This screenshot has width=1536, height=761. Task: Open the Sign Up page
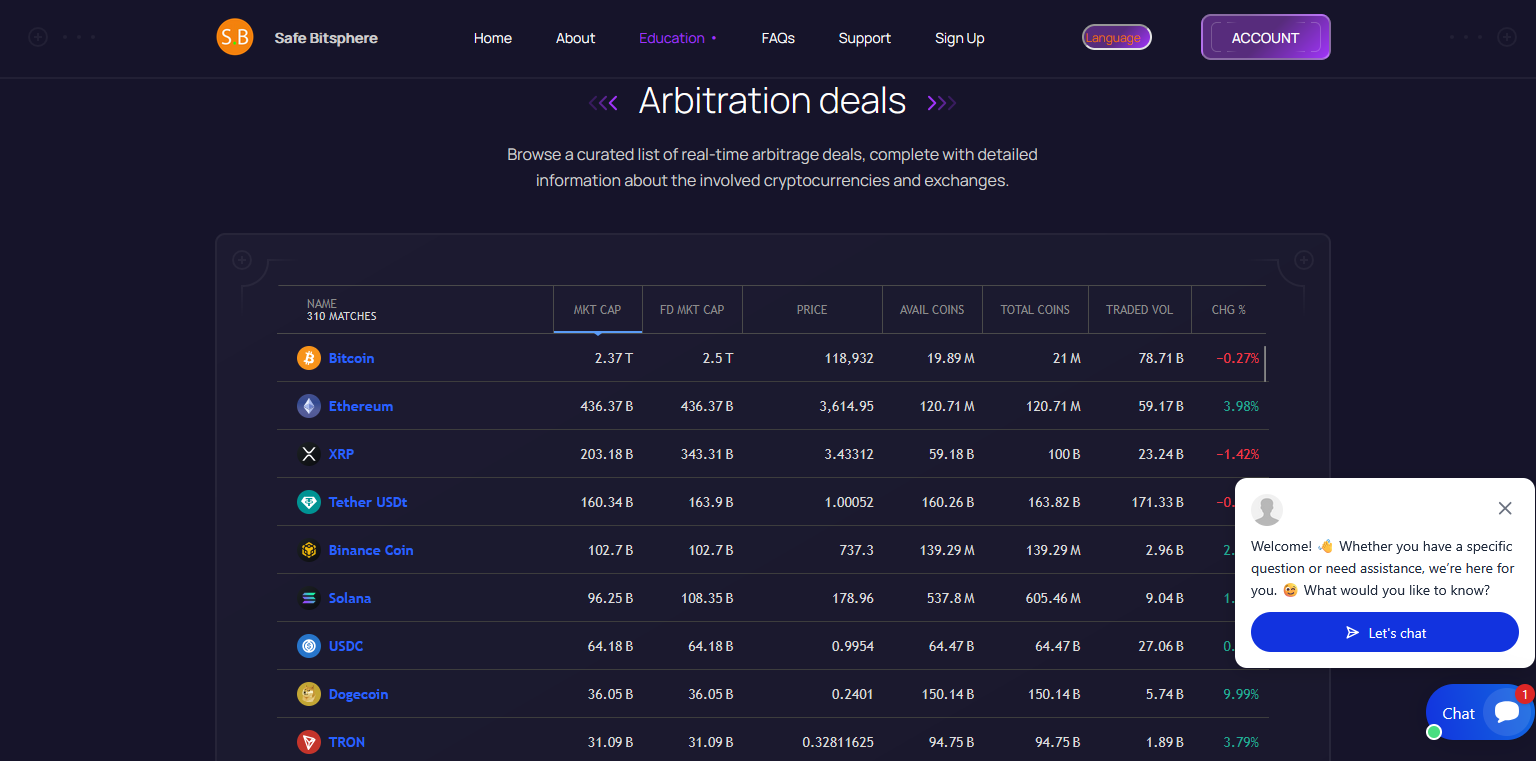(x=960, y=38)
